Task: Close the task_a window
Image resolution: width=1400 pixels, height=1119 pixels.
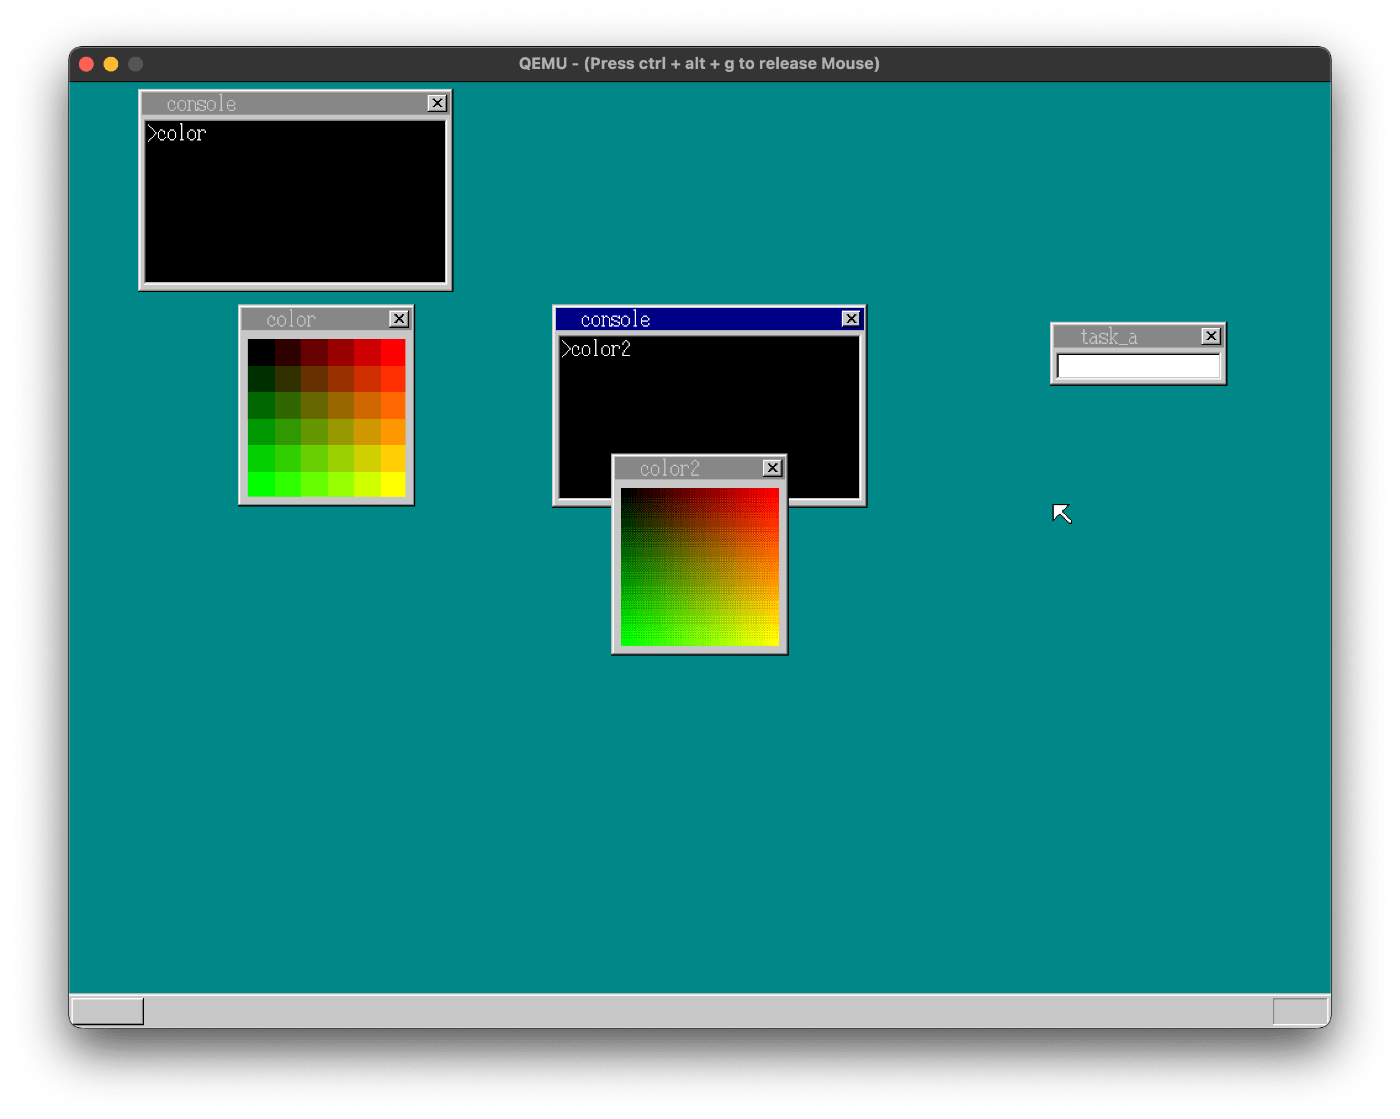Action: tap(1211, 336)
